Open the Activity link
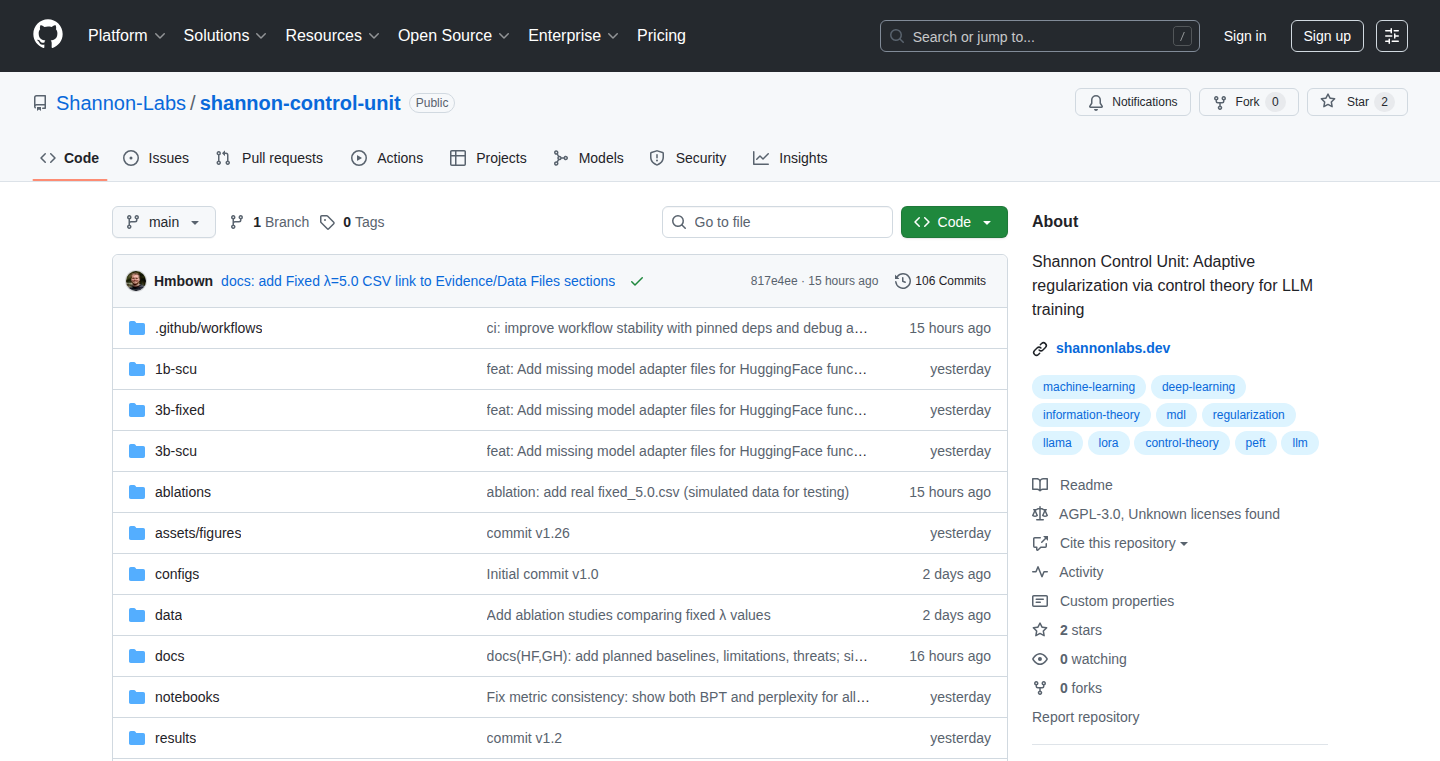Viewport: 1440px width, 761px height. coord(1081,572)
